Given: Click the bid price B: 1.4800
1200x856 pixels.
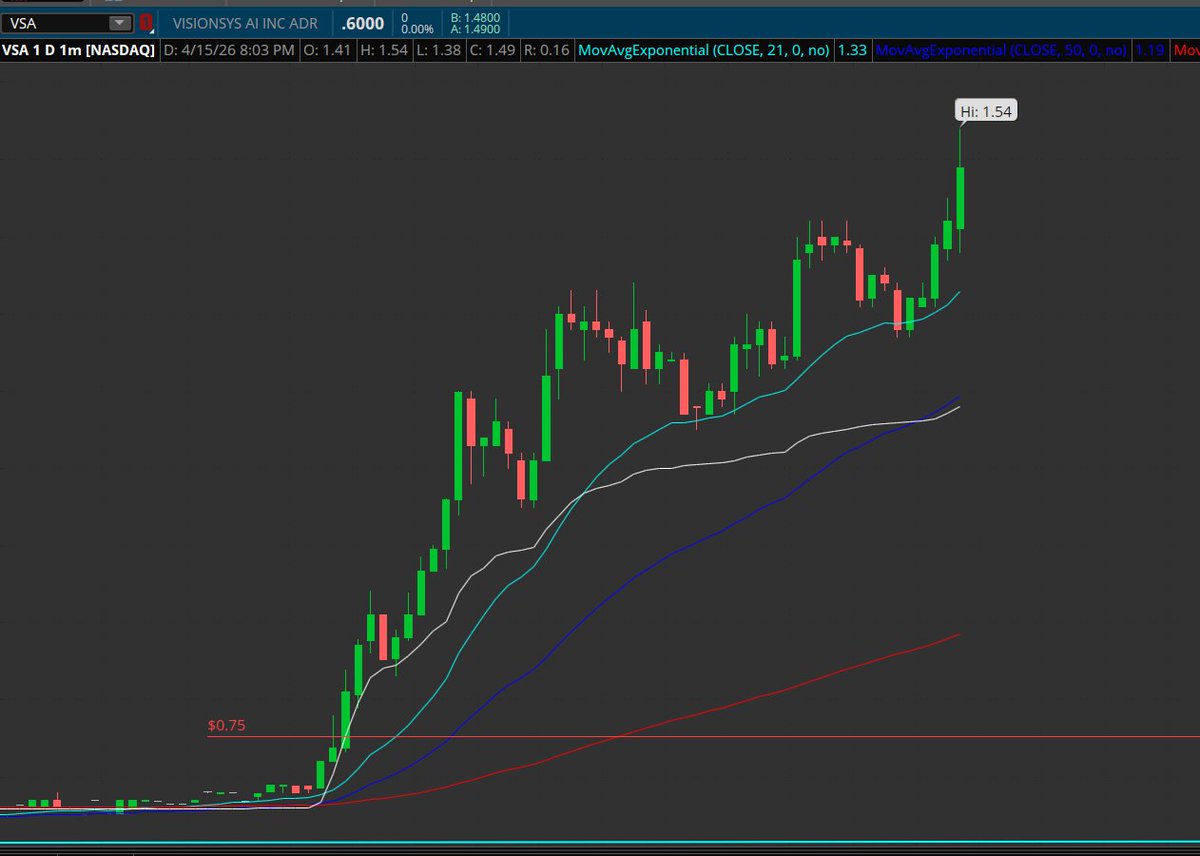Looking at the screenshot, I should pos(476,17).
